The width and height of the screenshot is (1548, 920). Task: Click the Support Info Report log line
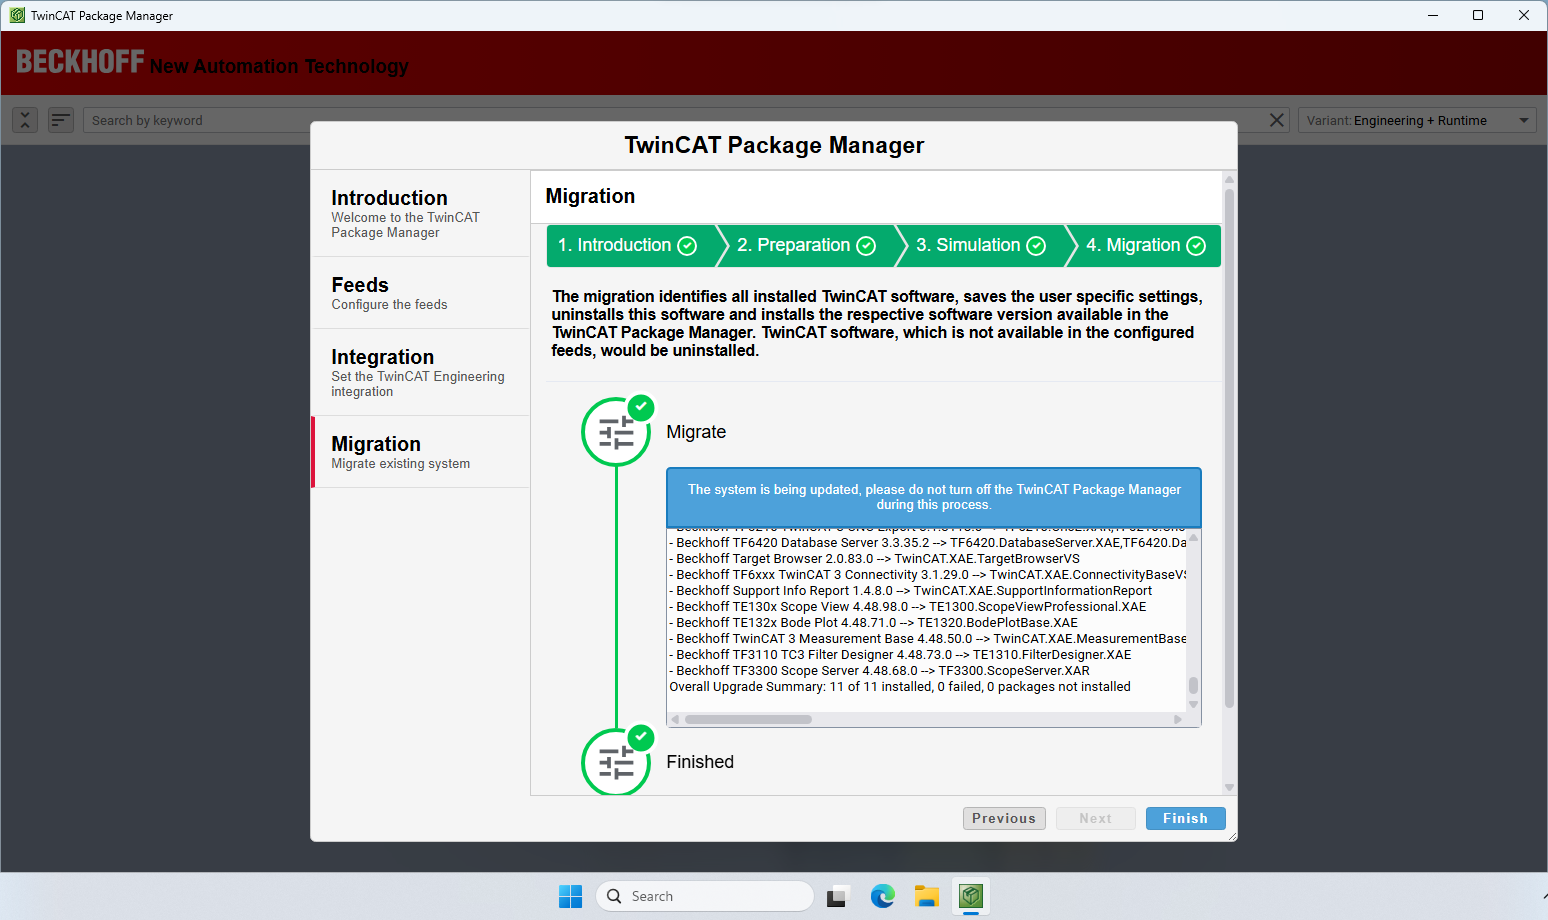click(x=911, y=591)
